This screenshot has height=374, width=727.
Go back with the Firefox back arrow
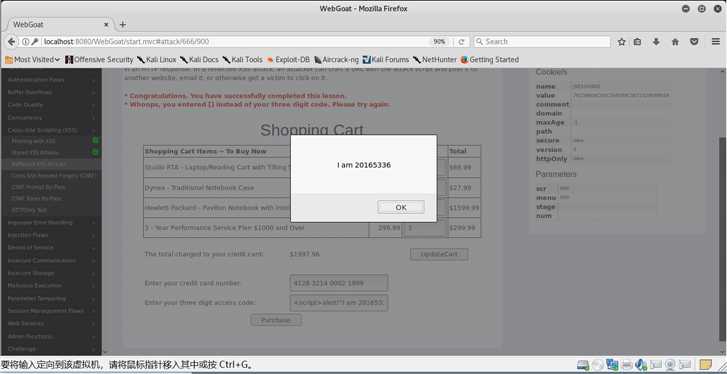point(11,42)
